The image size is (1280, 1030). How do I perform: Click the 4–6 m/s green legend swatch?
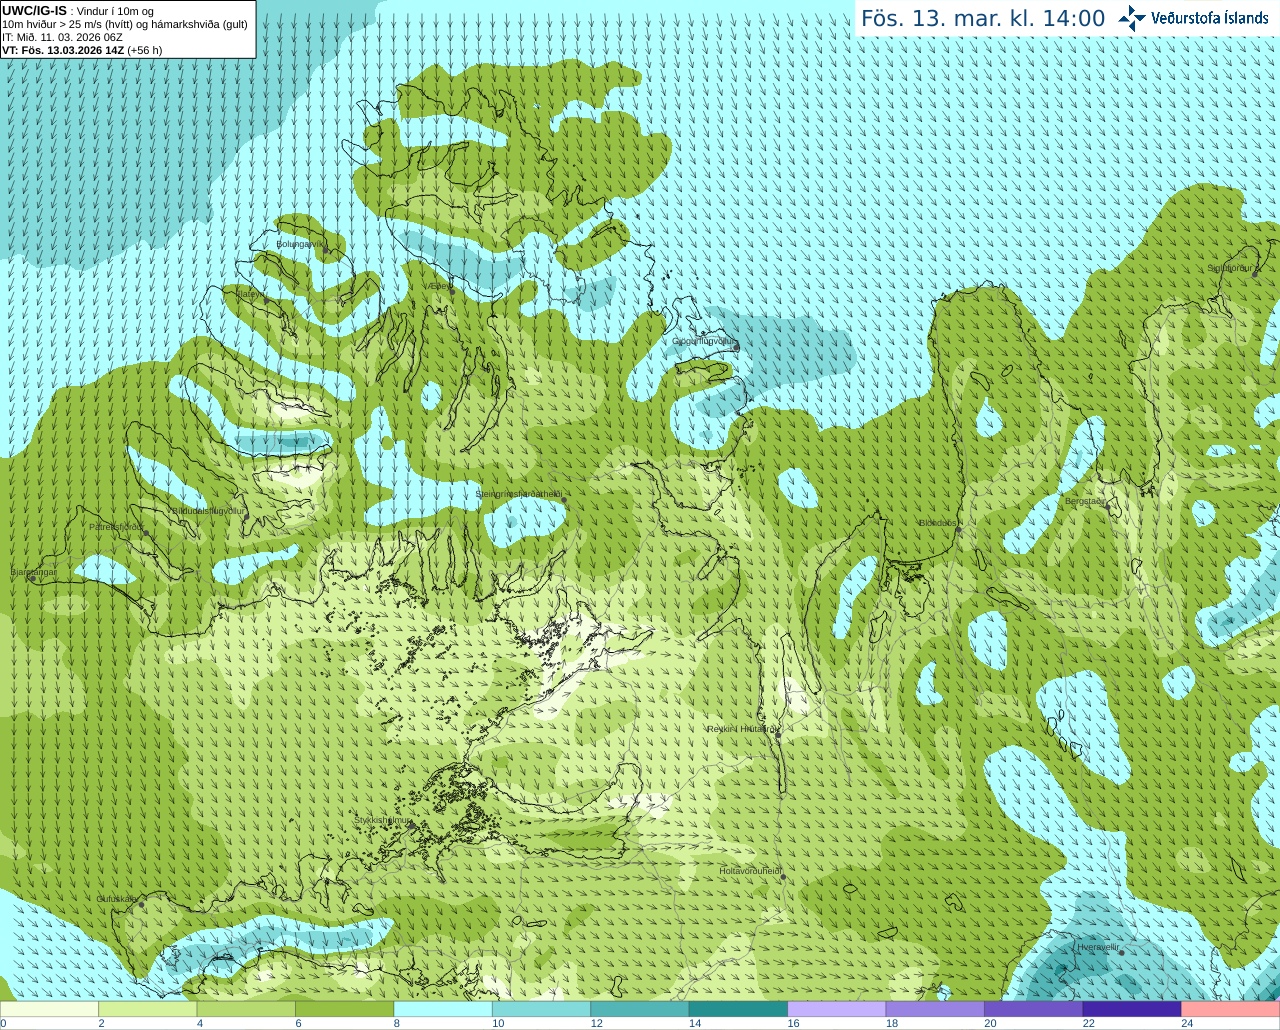[x=246, y=1009]
